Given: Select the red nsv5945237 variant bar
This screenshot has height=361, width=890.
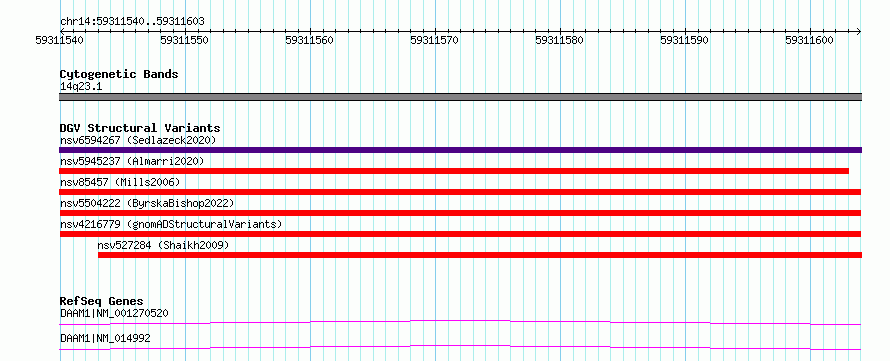Looking at the screenshot, I should pos(454,171).
